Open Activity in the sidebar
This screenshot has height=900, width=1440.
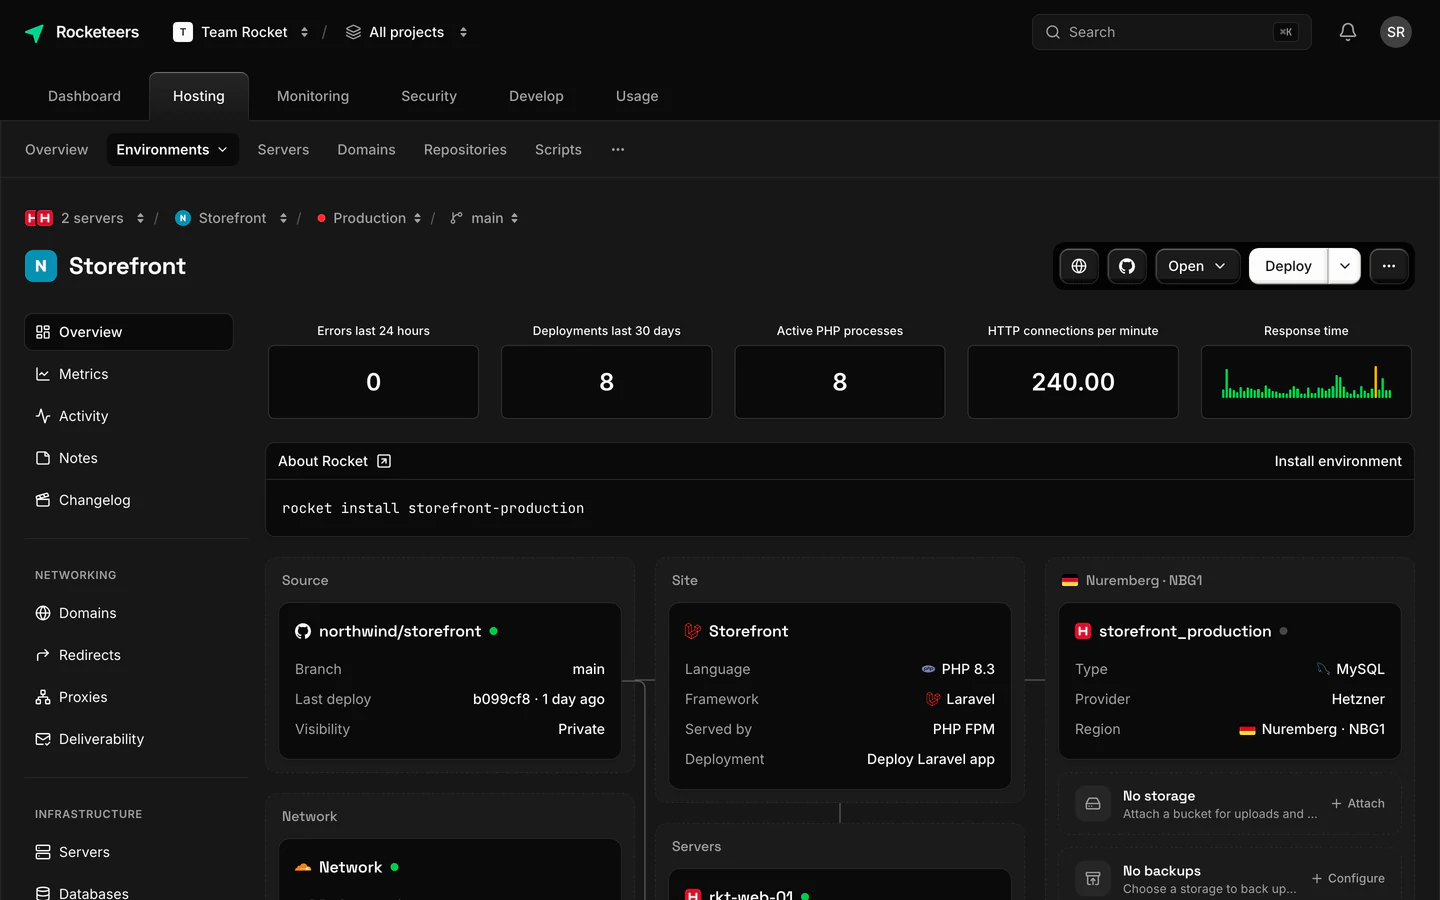[x=129, y=416]
